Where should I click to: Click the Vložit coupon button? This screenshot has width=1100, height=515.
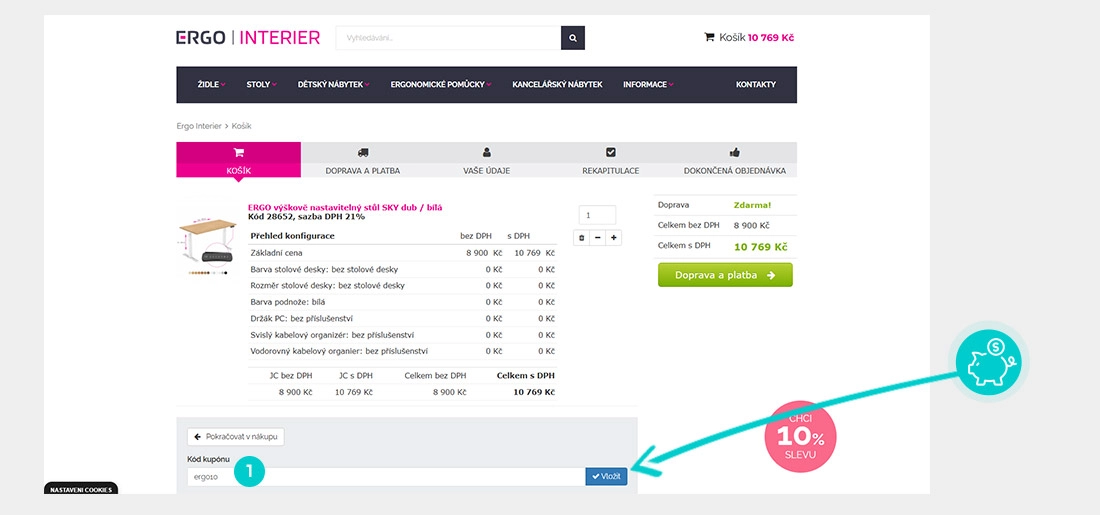(606, 476)
